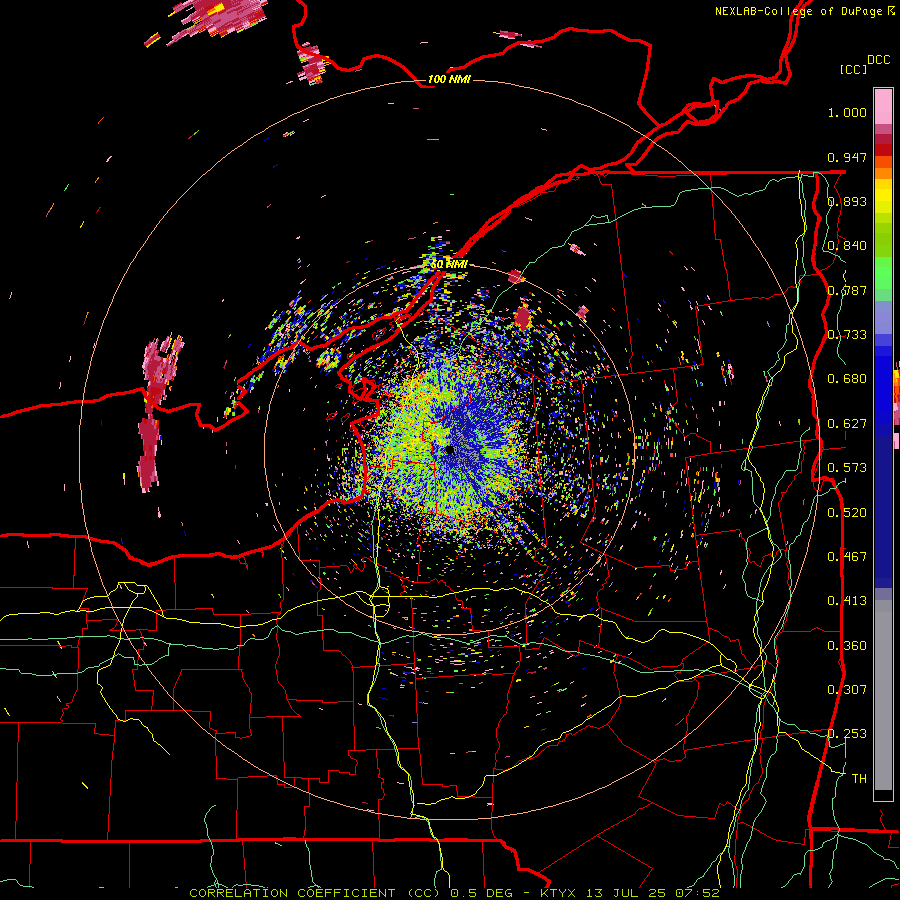Select the 0.573 scale value
Screen dimensions: 900x900
[847, 468]
